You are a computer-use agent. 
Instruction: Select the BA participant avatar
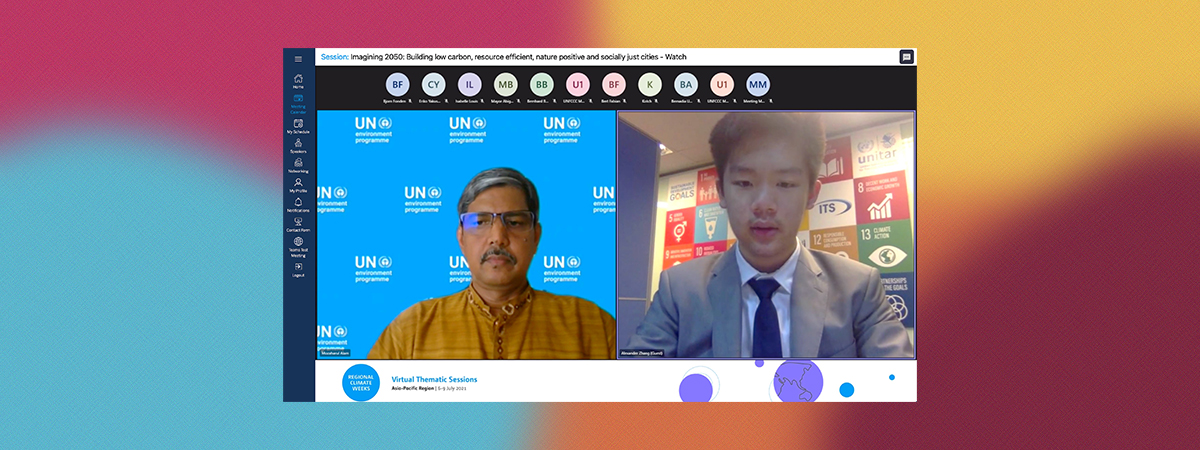[x=685, y=85]
